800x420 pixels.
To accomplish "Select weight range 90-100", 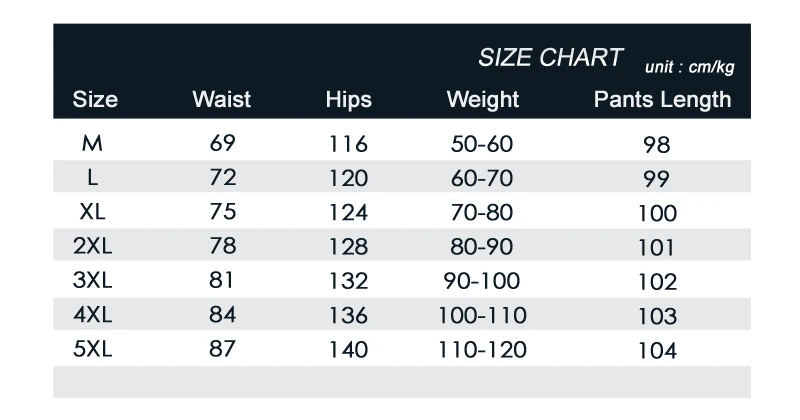I will (482, 281).
